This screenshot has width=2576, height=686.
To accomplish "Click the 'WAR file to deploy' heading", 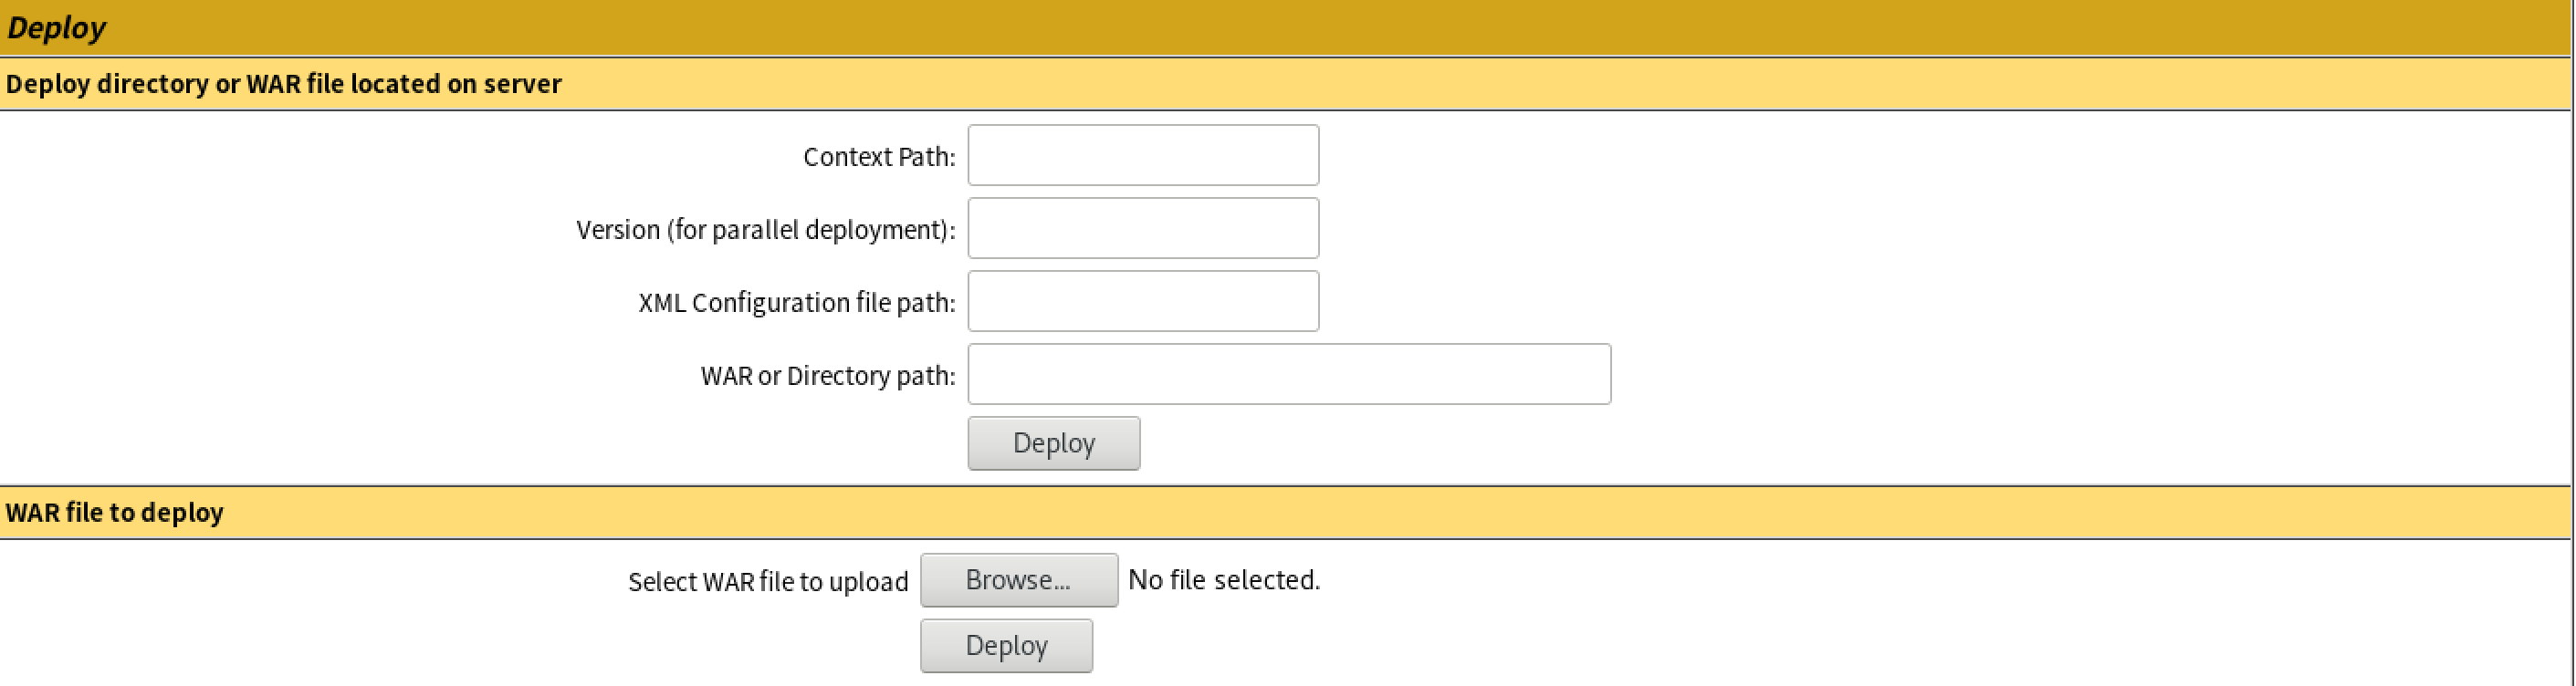I will pyautogui.click(x=114, y=513).
